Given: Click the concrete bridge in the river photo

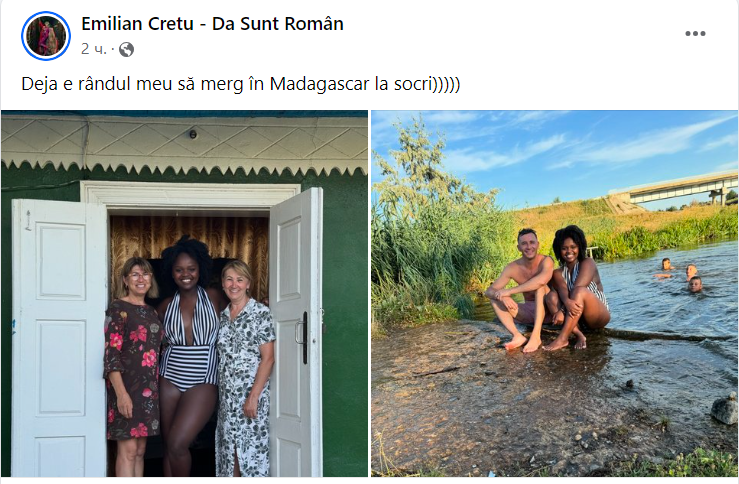Looking at the screenshot, I should 674,190.
